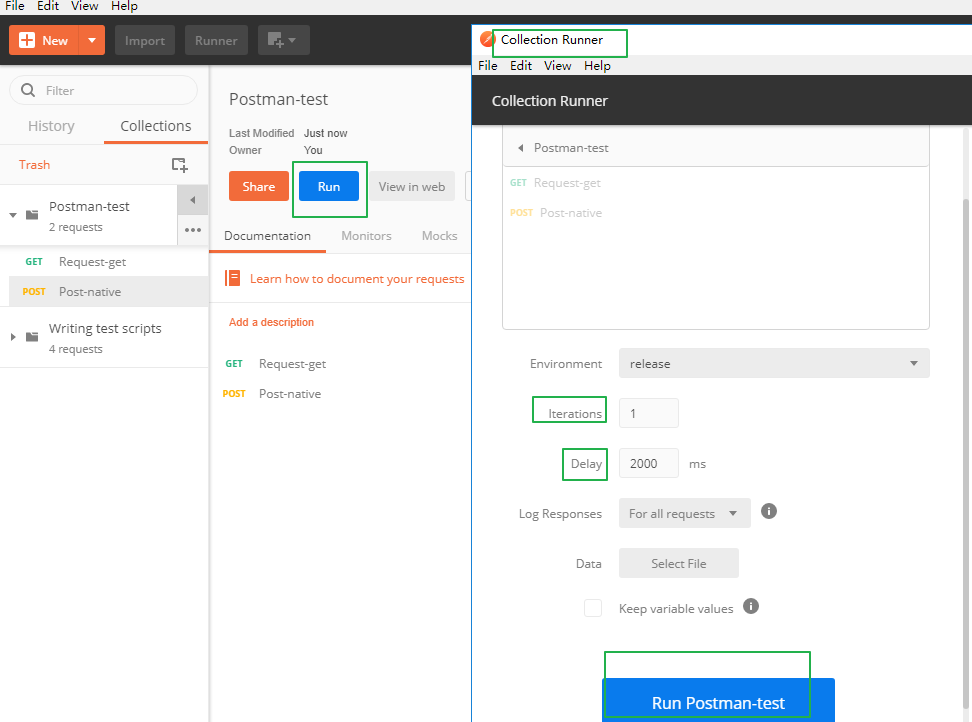The image size is (972, 722).
Task: Click the Delay input field showing 2000
Action: tap(648, 464)
